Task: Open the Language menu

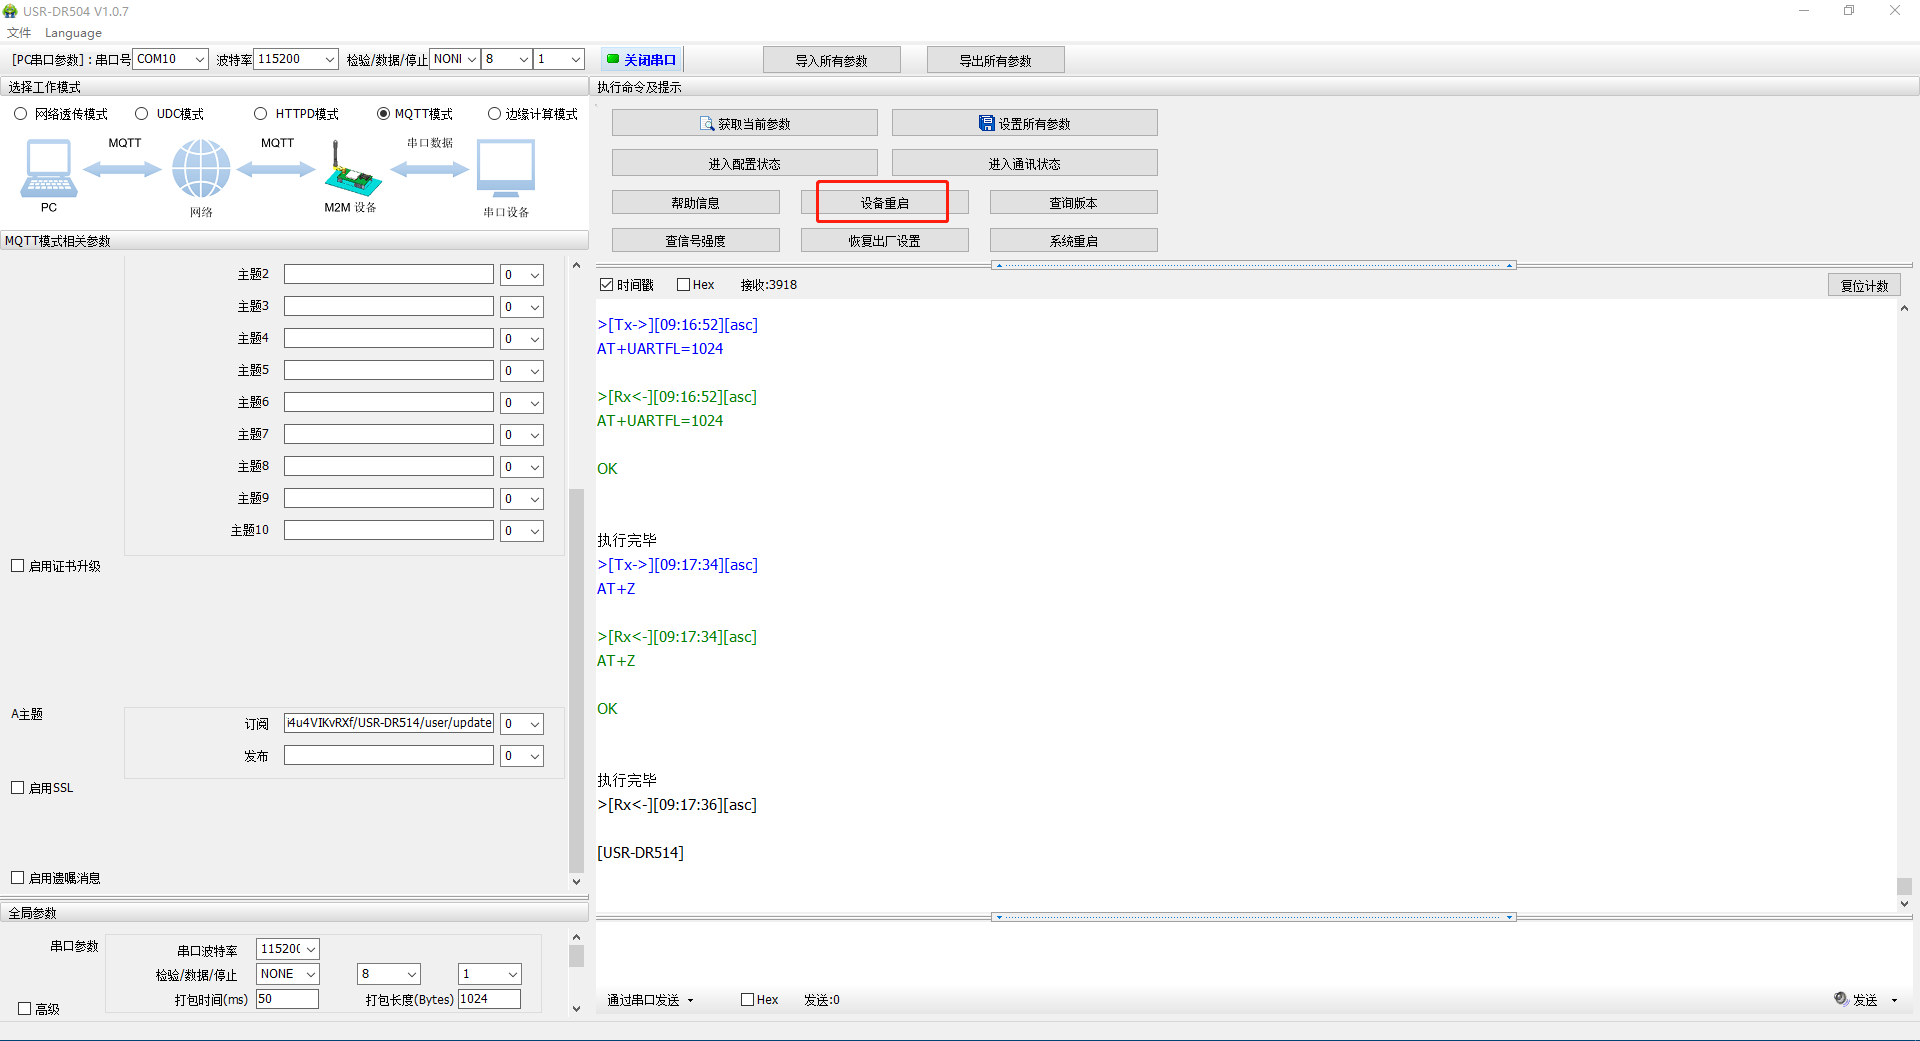Action: tap(73, 33)
